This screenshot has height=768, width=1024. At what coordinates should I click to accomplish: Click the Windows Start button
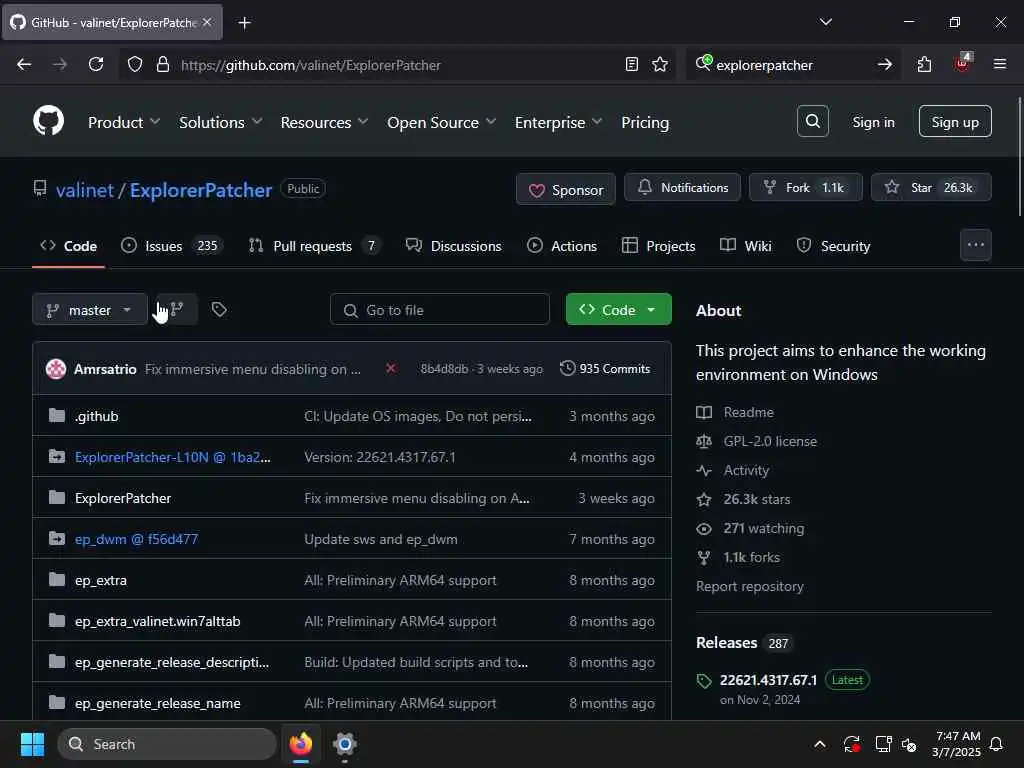pyautogui.click(x=32, y=744)
